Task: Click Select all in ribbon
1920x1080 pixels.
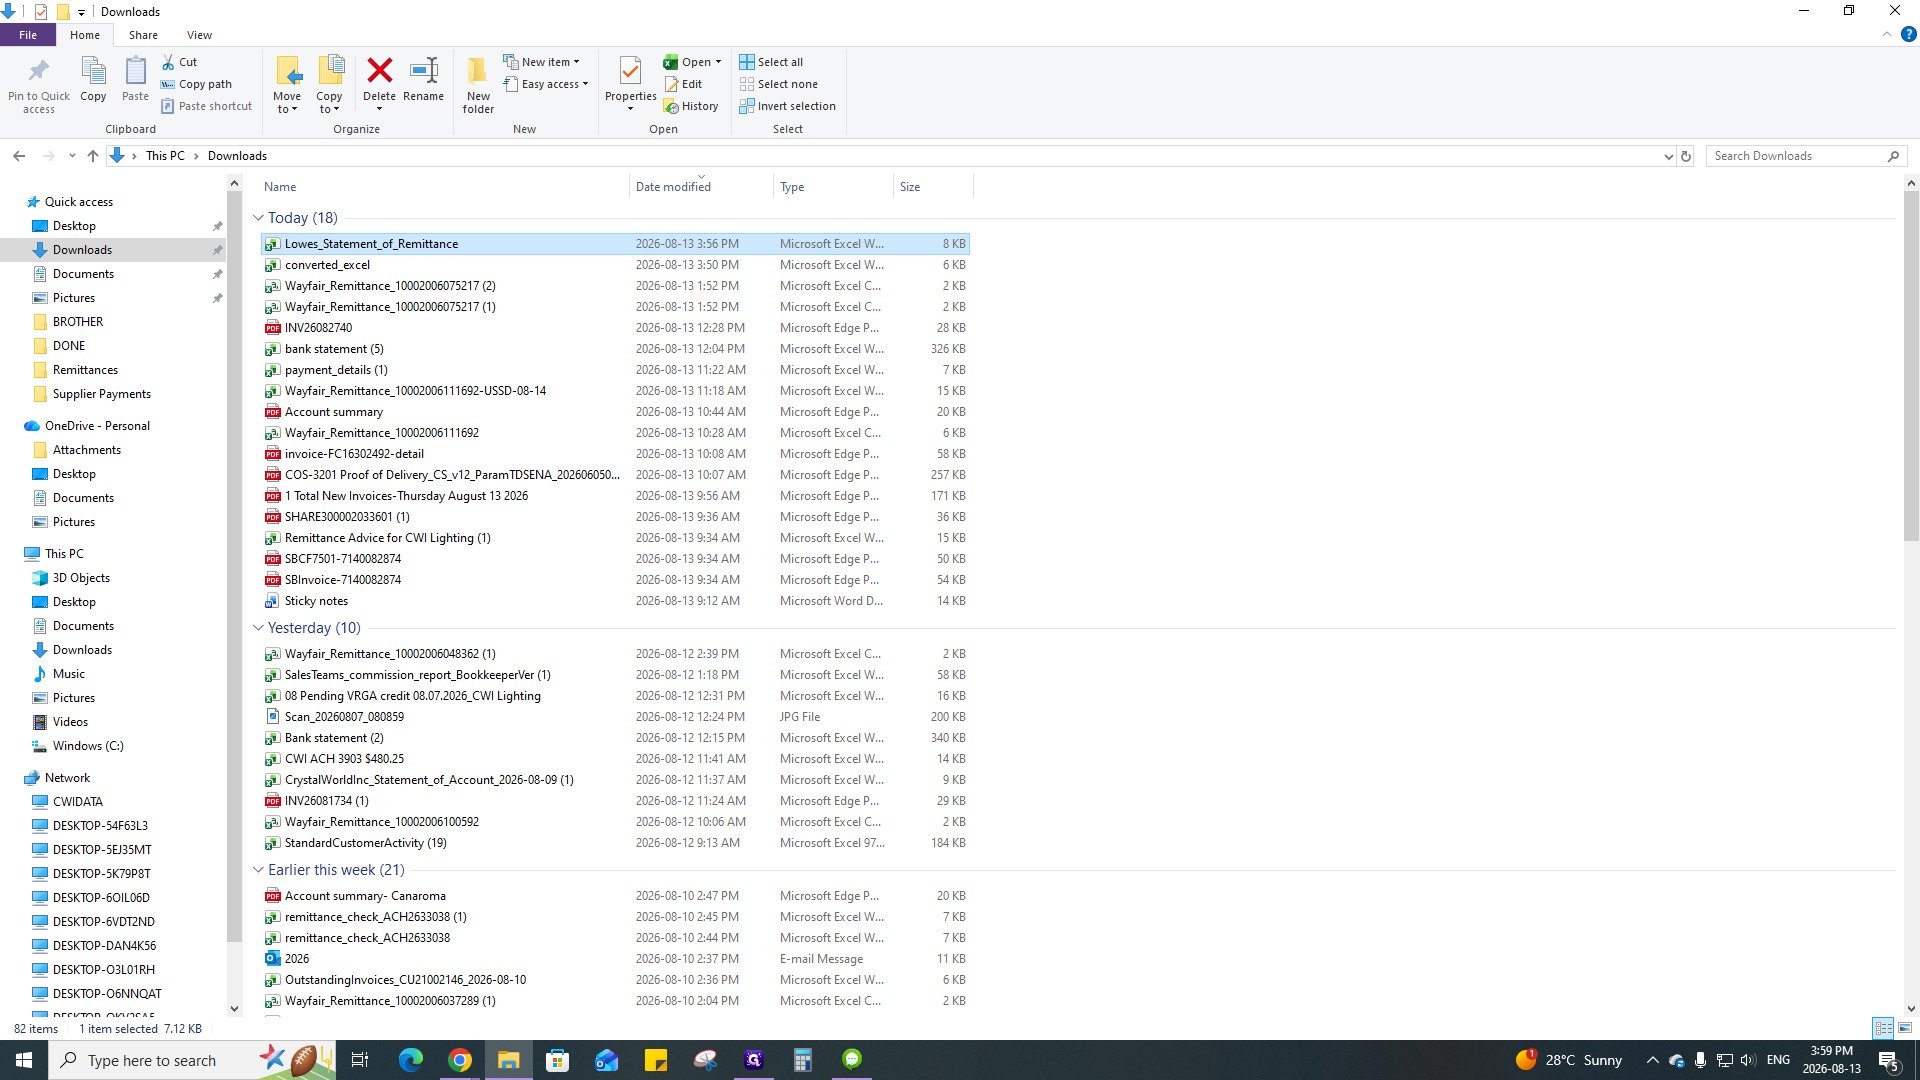Action: click(x=771, y=62)
